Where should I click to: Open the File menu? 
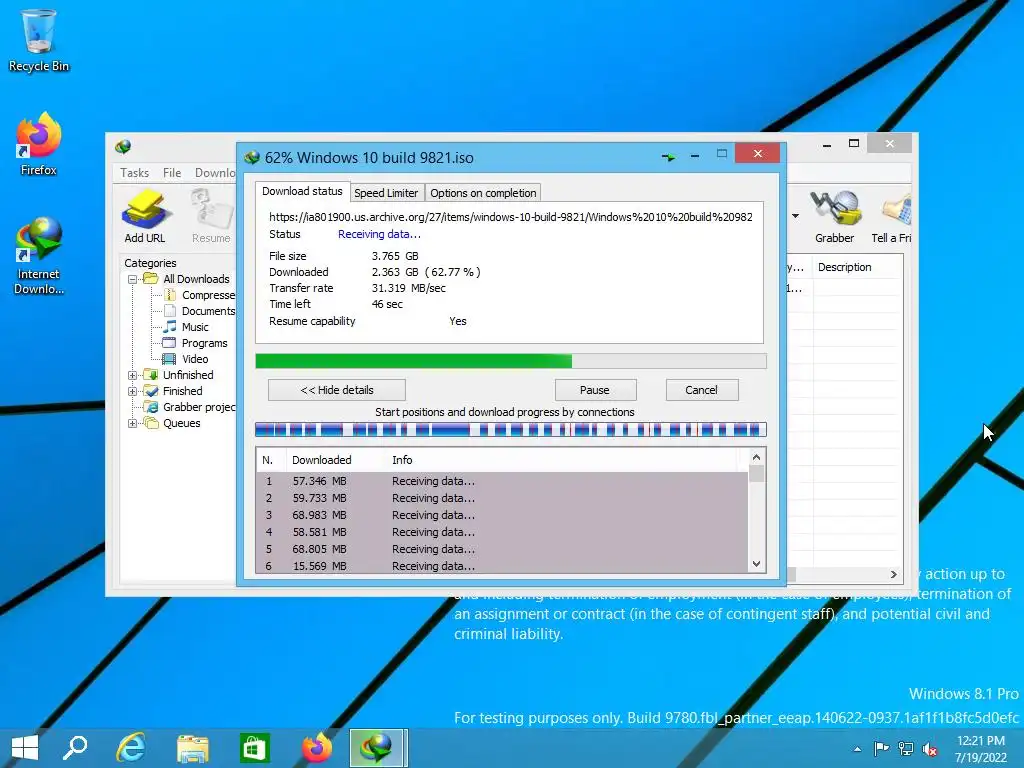[172, 172]
